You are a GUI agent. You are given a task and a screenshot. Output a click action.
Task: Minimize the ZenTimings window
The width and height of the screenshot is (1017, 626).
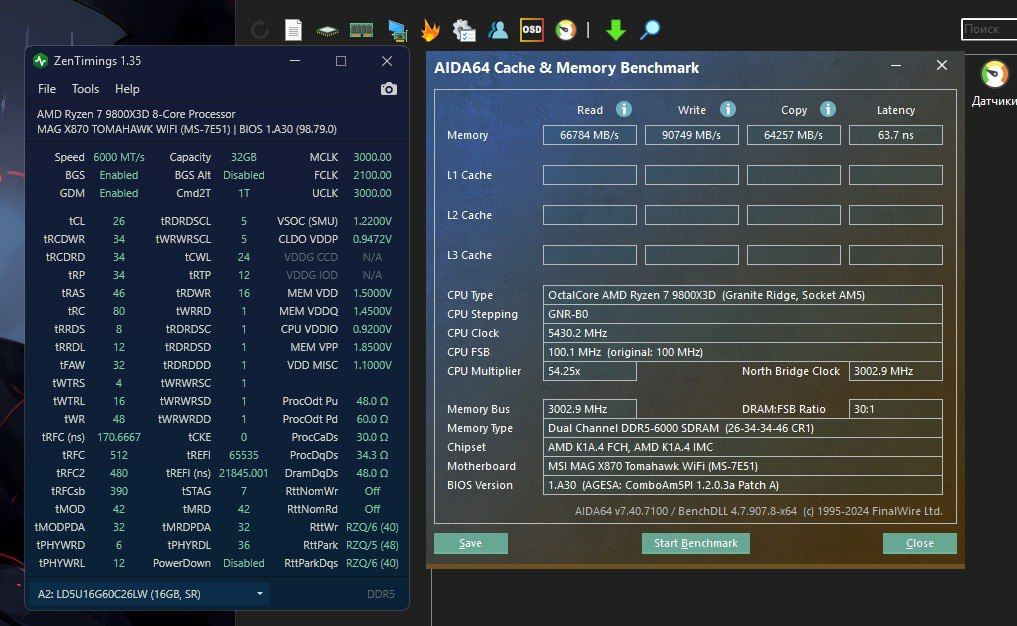(295, 61)
